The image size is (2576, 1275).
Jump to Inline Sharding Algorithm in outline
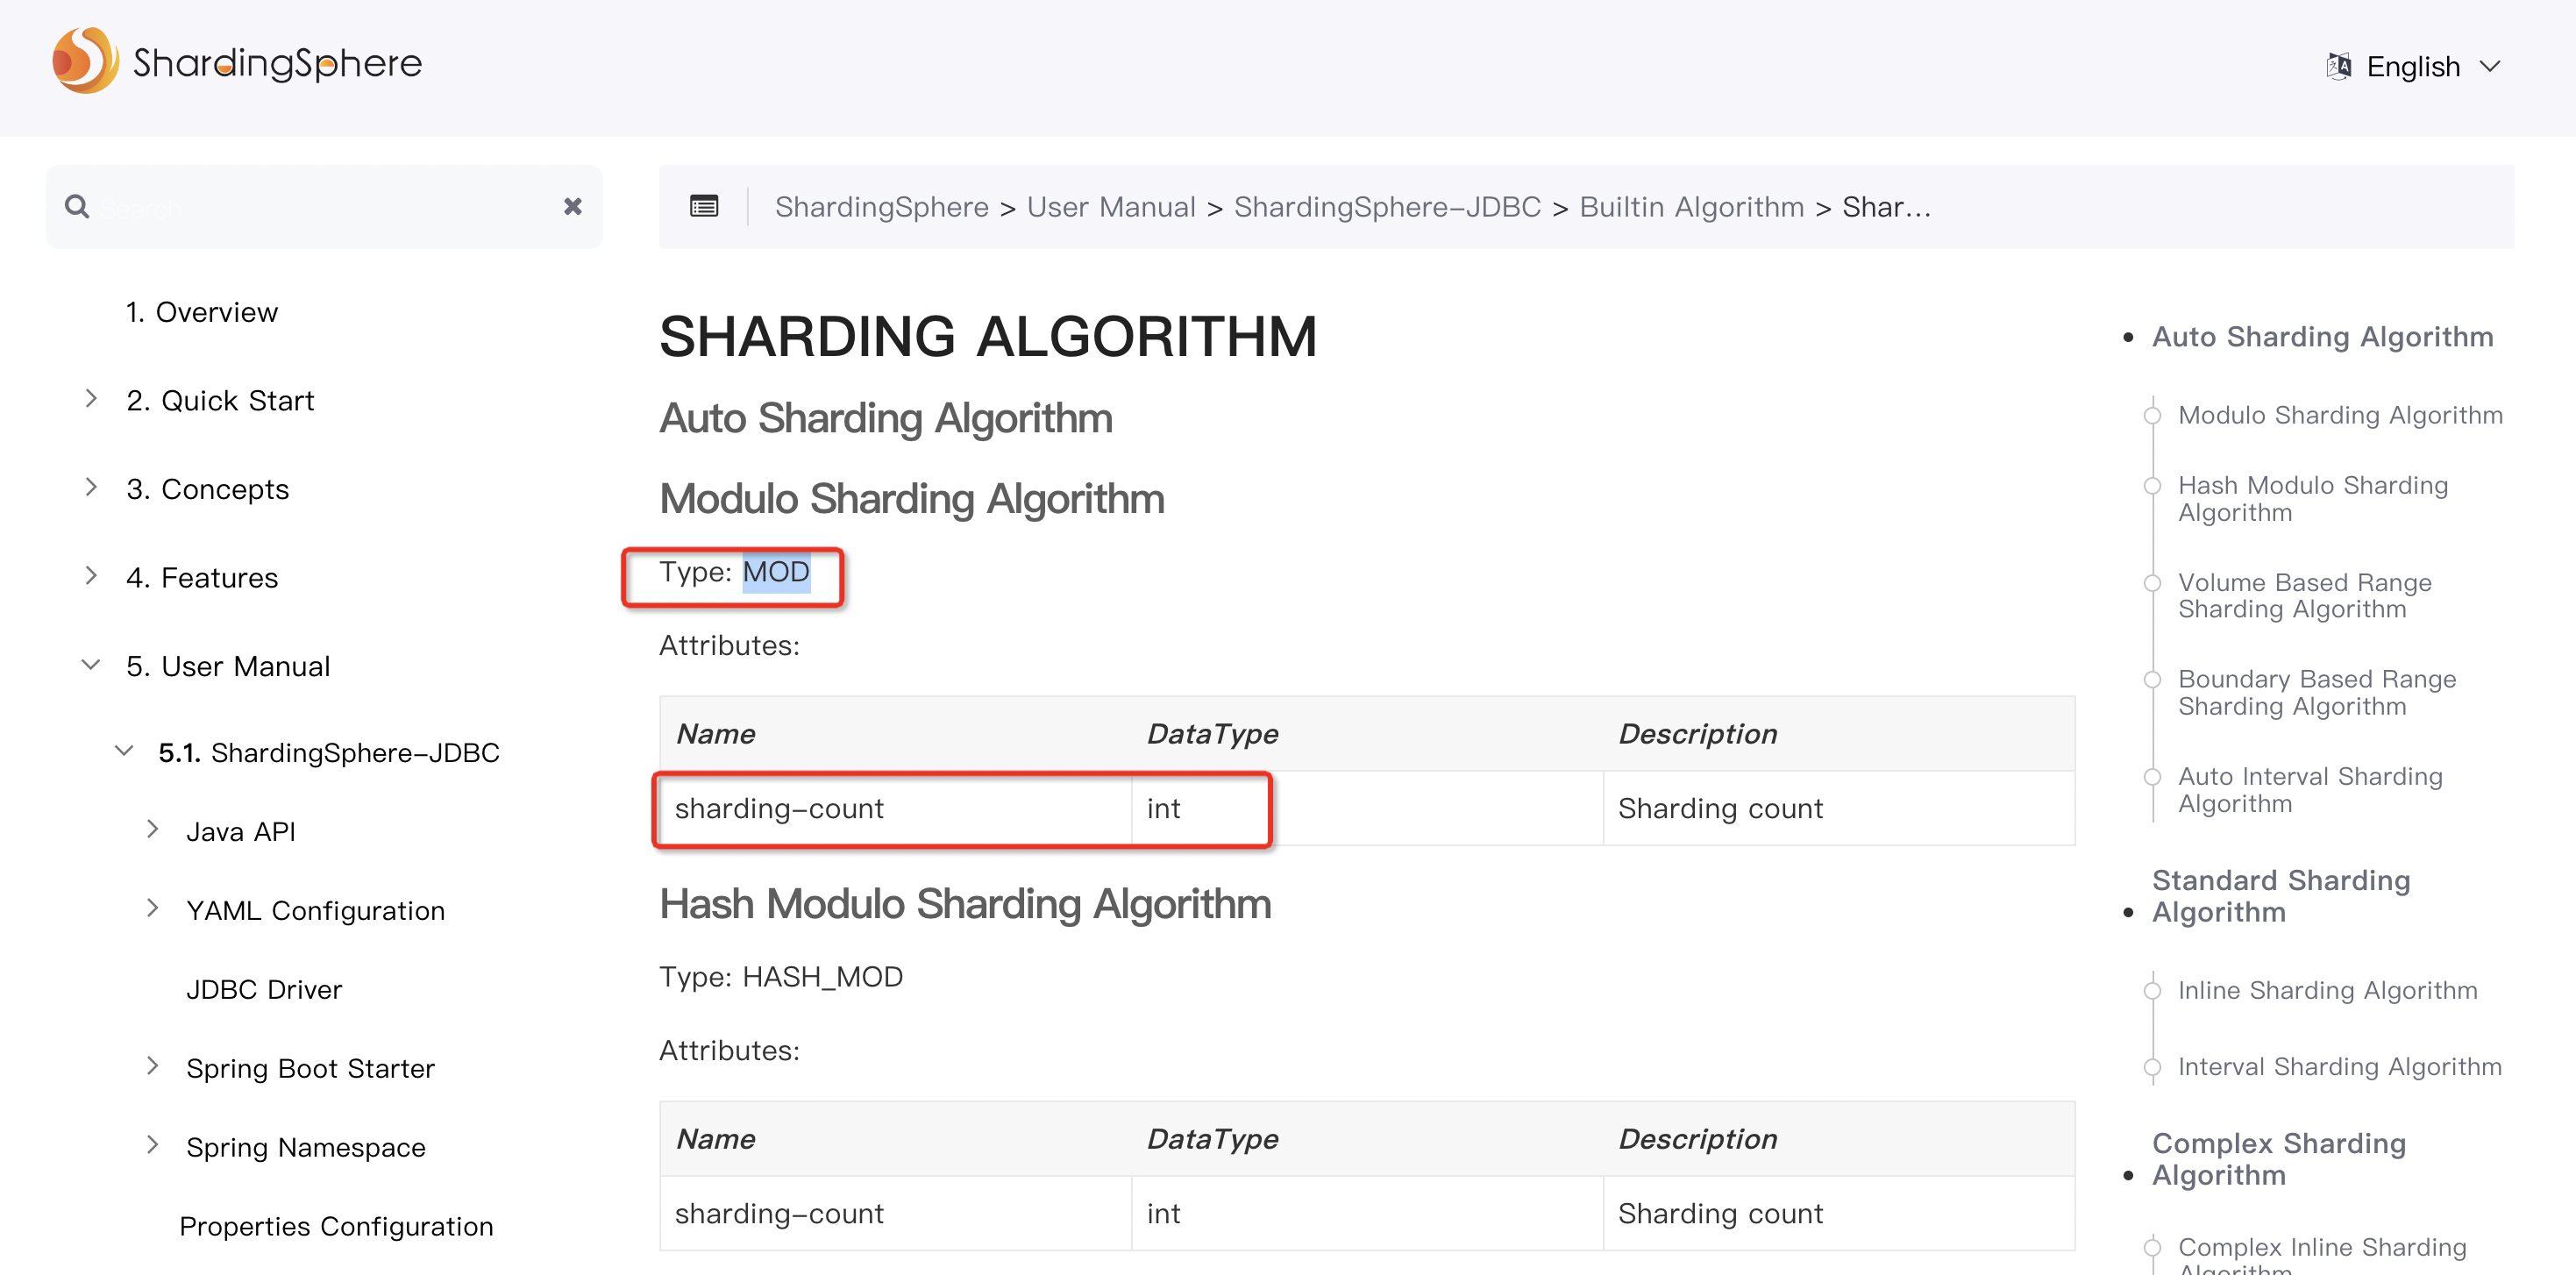pyautogui.click(x=2327, y=990)
